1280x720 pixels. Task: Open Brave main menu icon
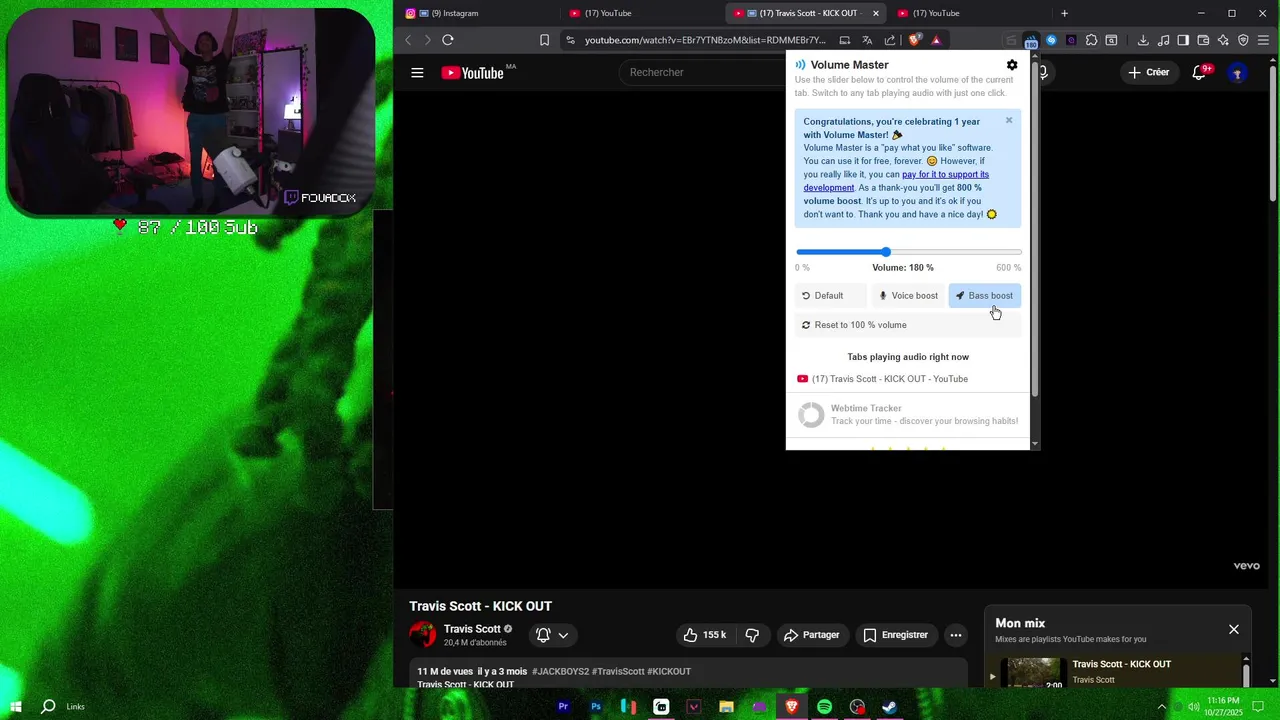[1264, 41]
